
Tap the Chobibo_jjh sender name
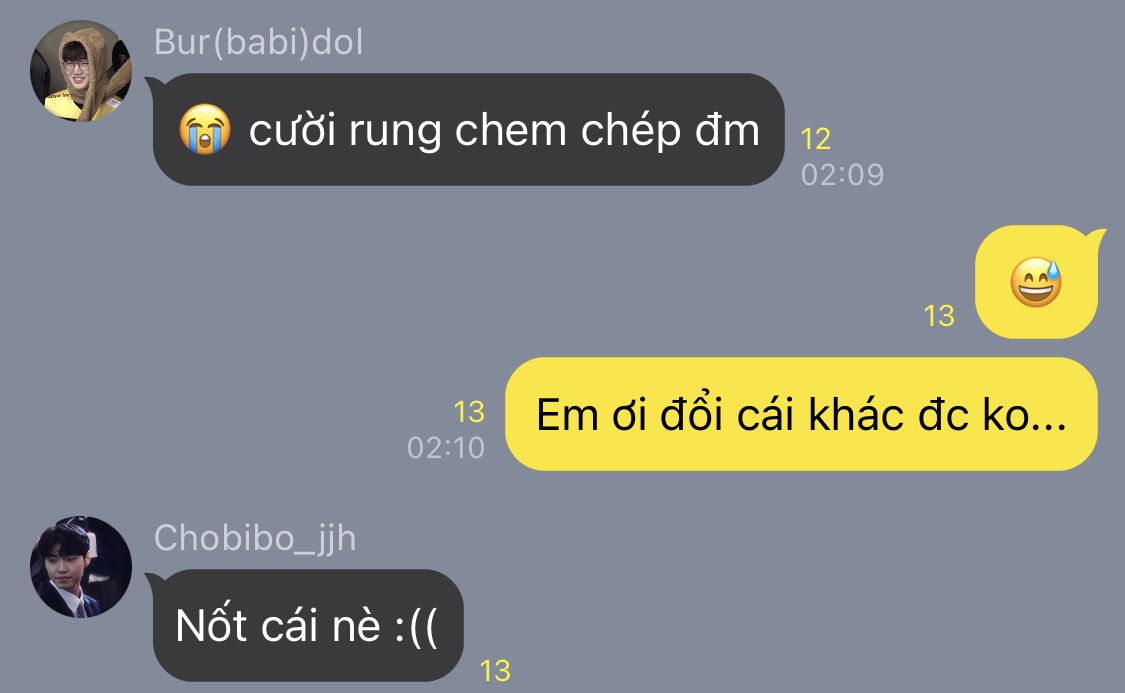255,538
